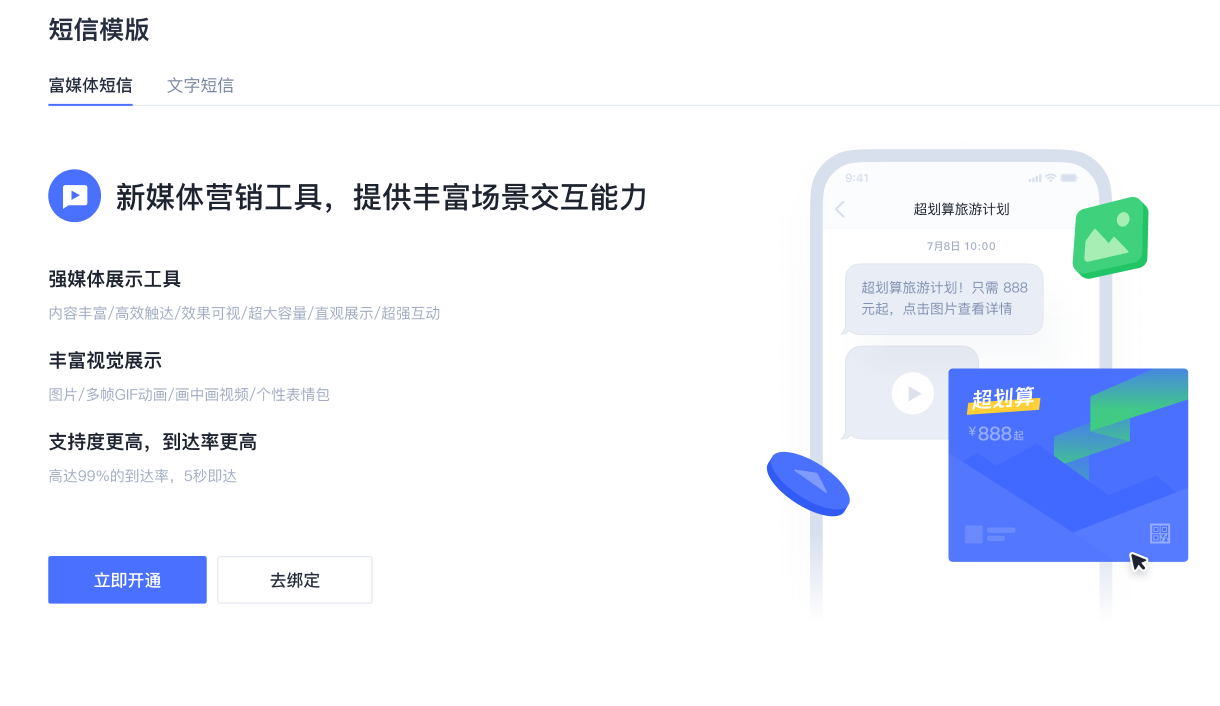Click the 超划算旅游计划 text message bubble
The image size is (1220, 706).
click(x=944, y=298)
